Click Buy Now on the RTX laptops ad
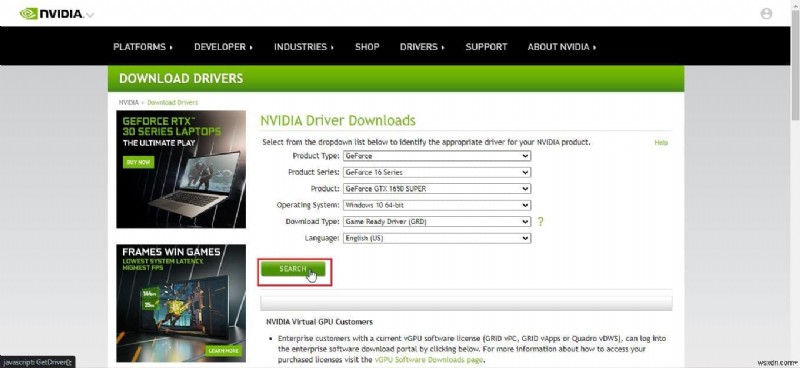 [138, 162]
